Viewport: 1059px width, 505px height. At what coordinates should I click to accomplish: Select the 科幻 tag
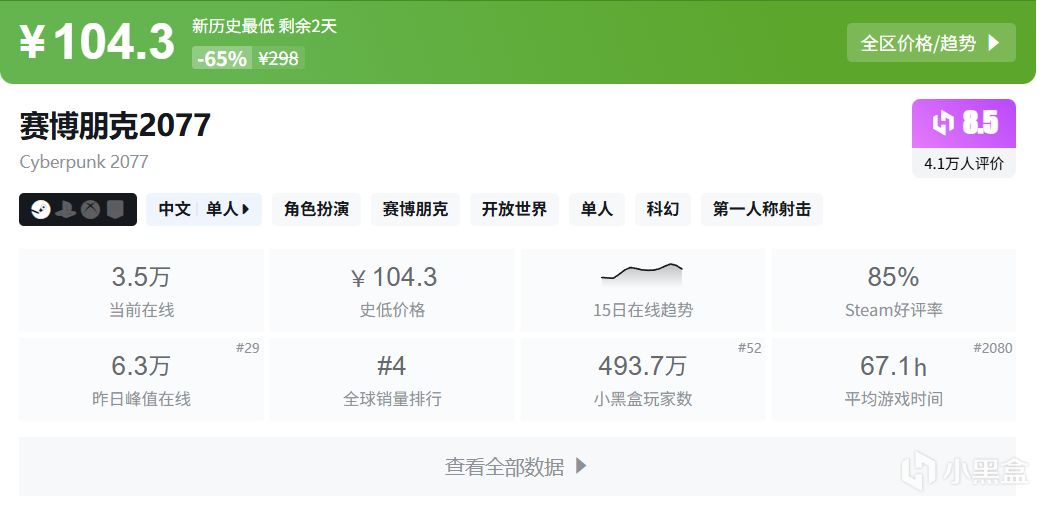click(x=663, y=209)
